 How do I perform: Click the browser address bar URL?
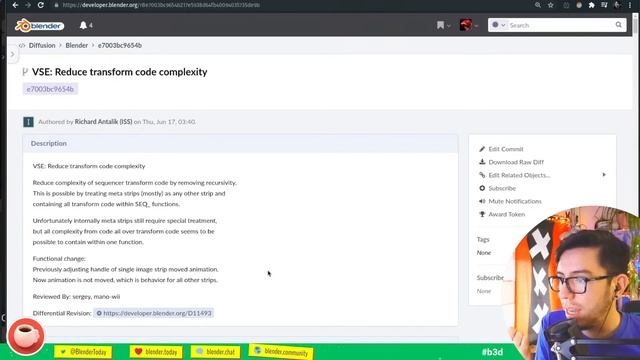tap(161, 5)
